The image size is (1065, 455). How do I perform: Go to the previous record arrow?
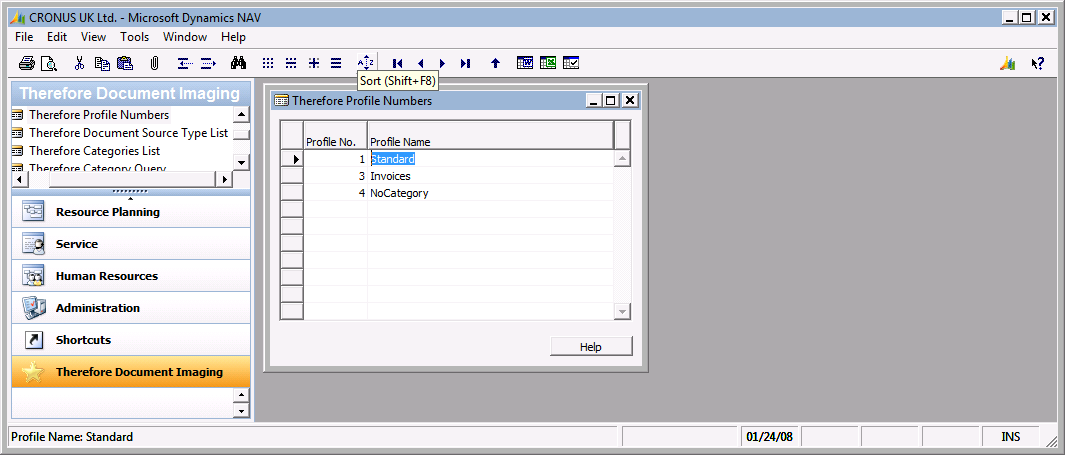pyautogui.click(x=420, y=63)
